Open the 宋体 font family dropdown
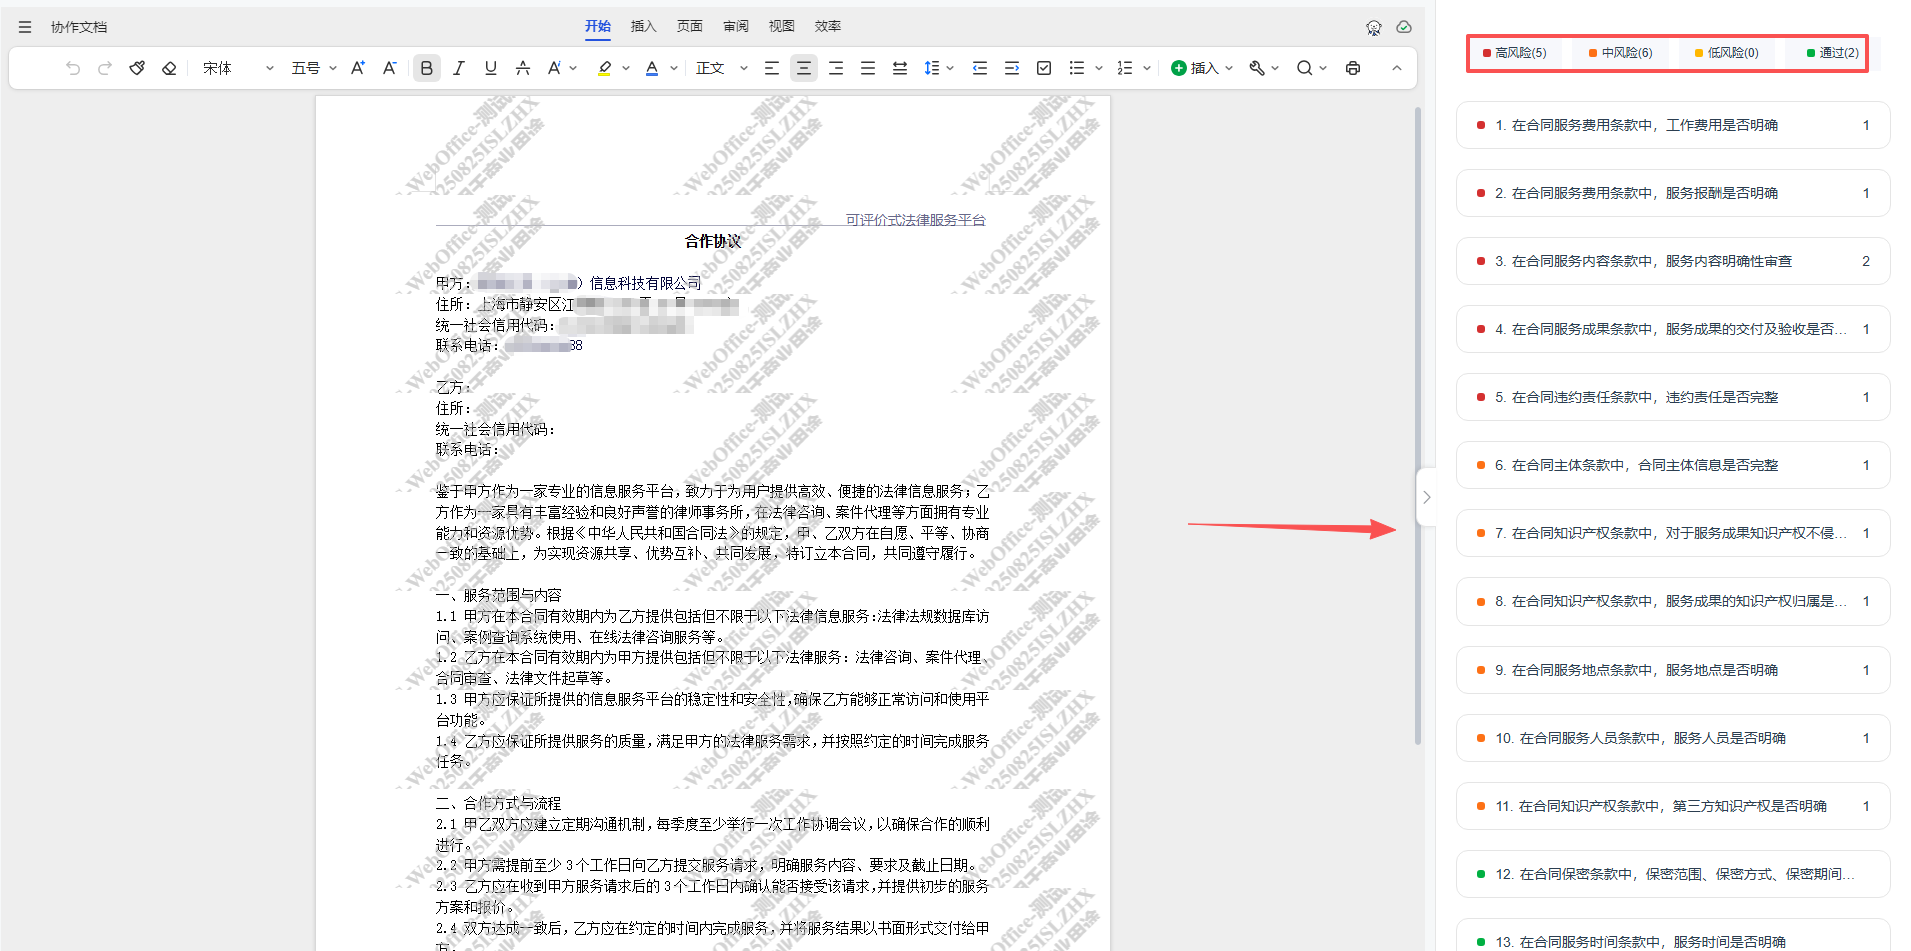This screenshot has width=1911, height=951. (238, 68)
